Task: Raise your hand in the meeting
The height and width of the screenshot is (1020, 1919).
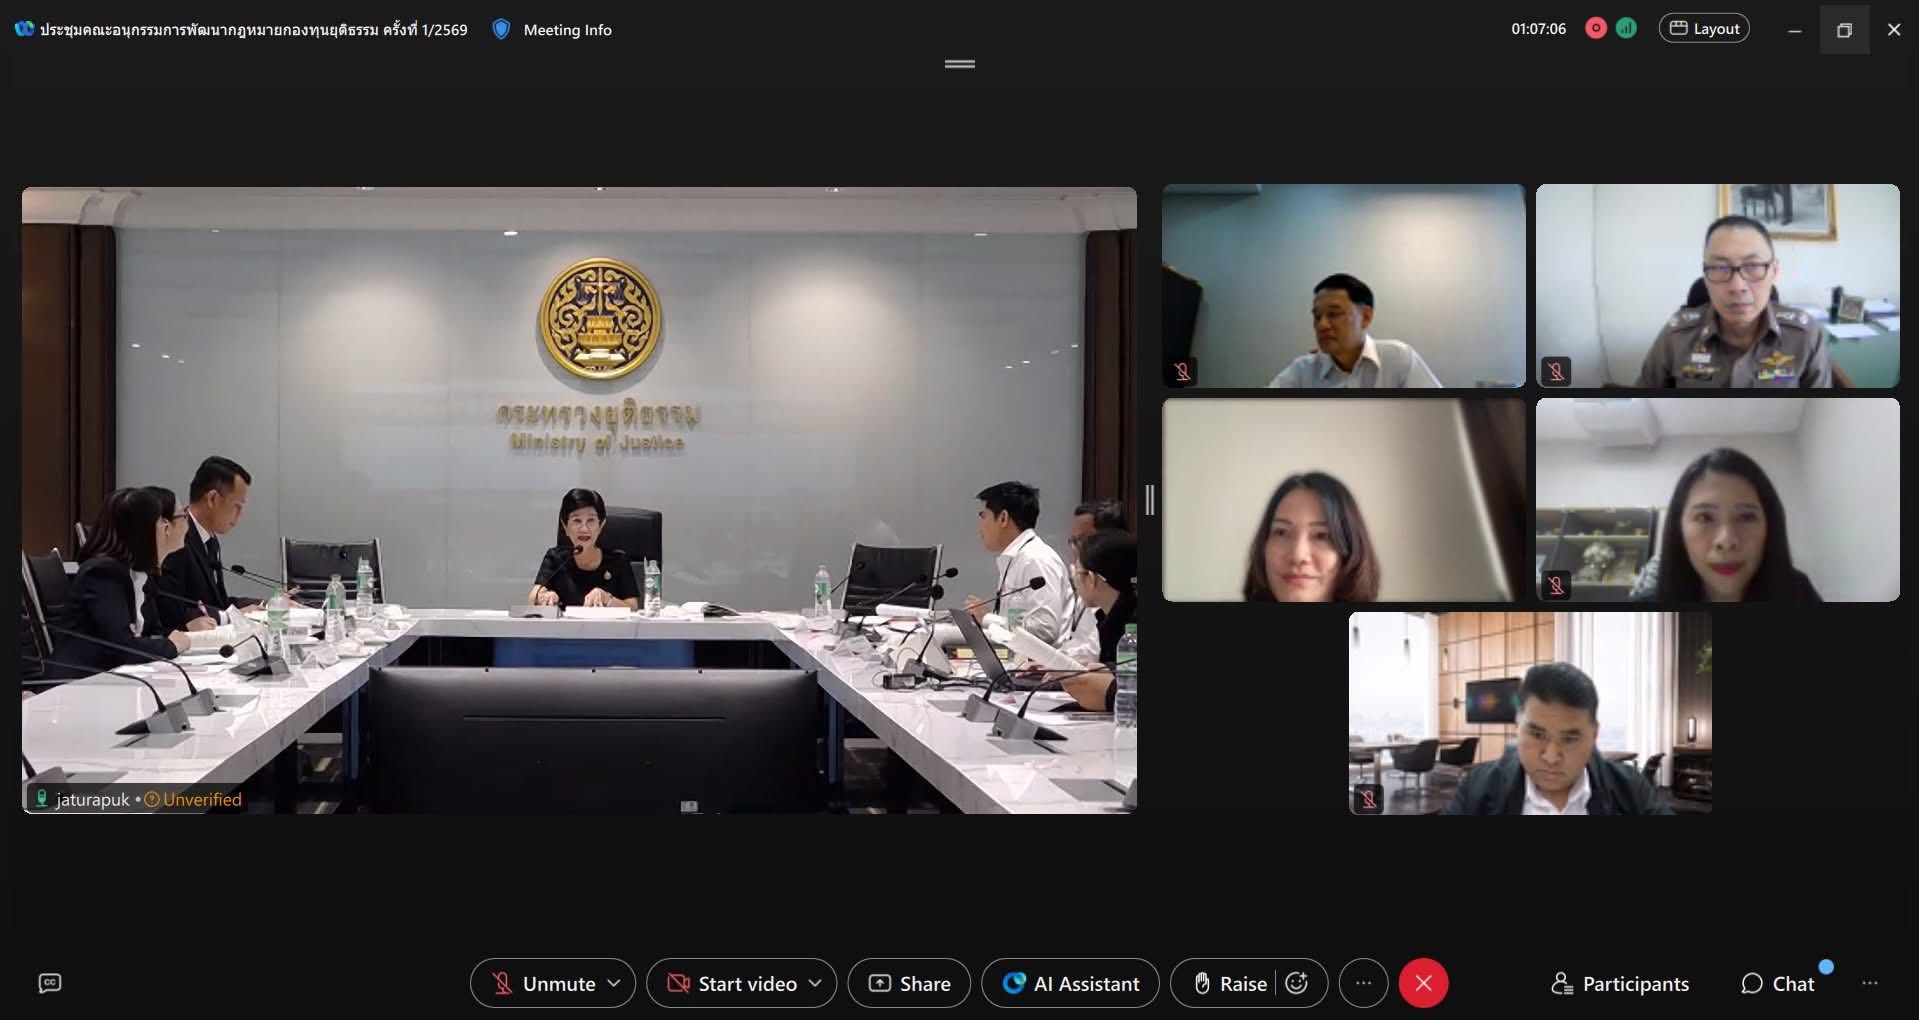Action: click(x=1229, y=984)
